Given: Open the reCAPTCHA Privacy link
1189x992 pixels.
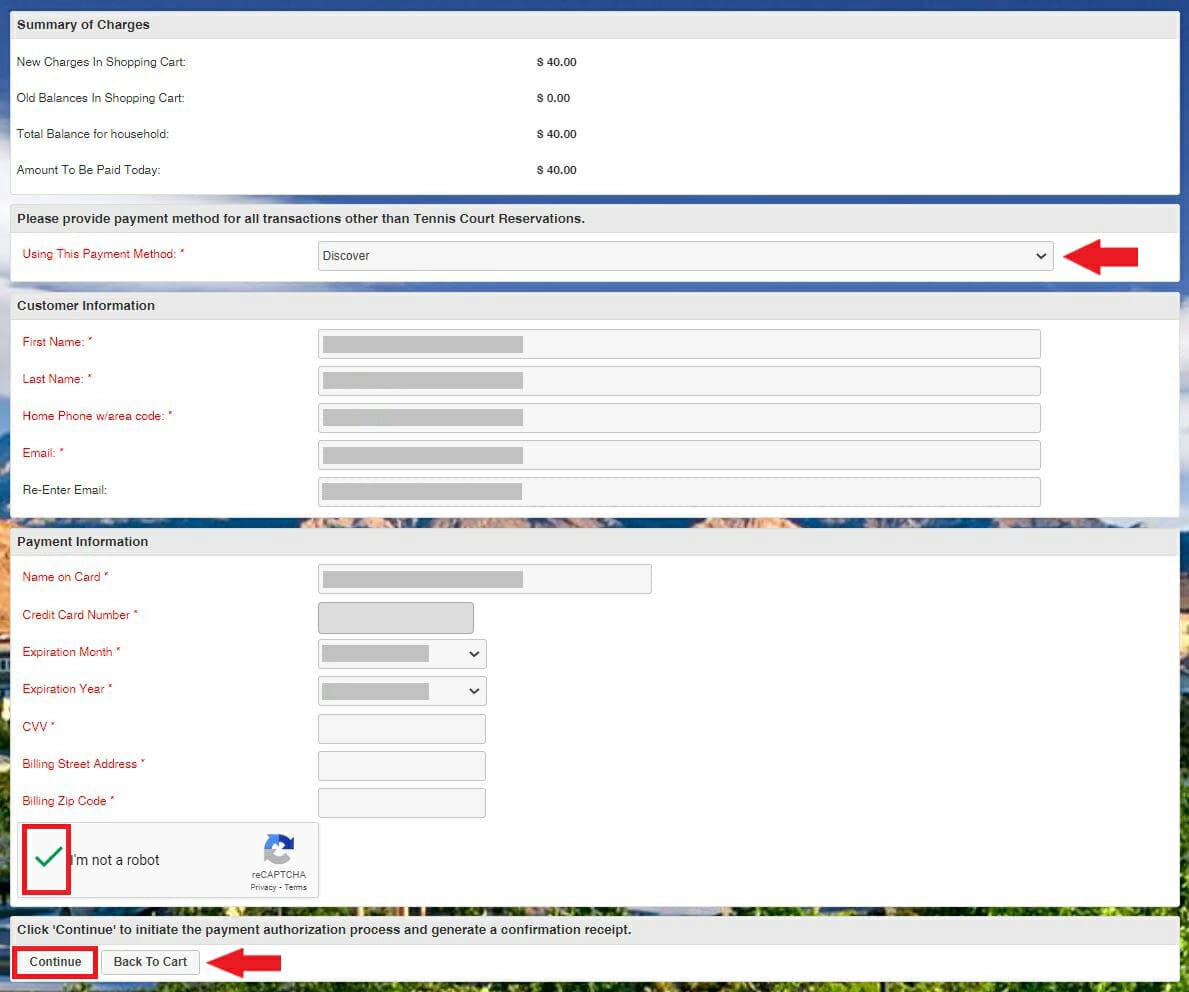Looking at the screenshot, I should (263, 888).
